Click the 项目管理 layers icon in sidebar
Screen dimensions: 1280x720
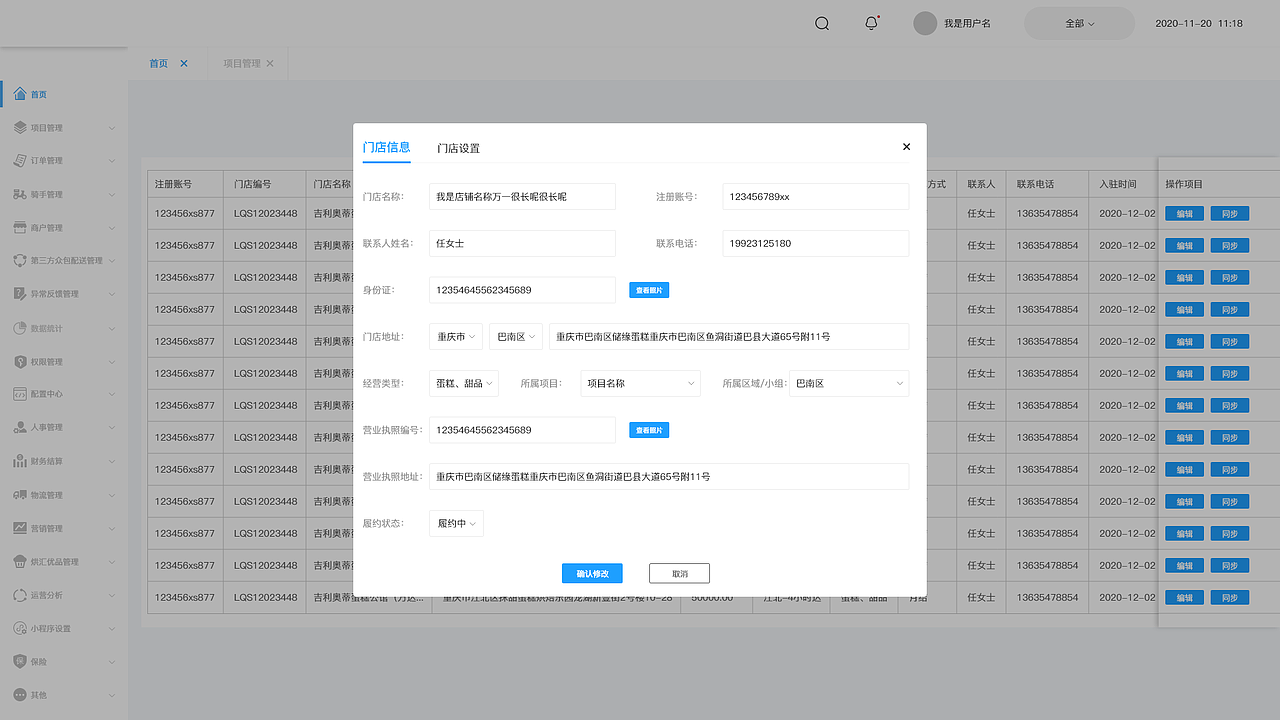[x=20, y=128]
